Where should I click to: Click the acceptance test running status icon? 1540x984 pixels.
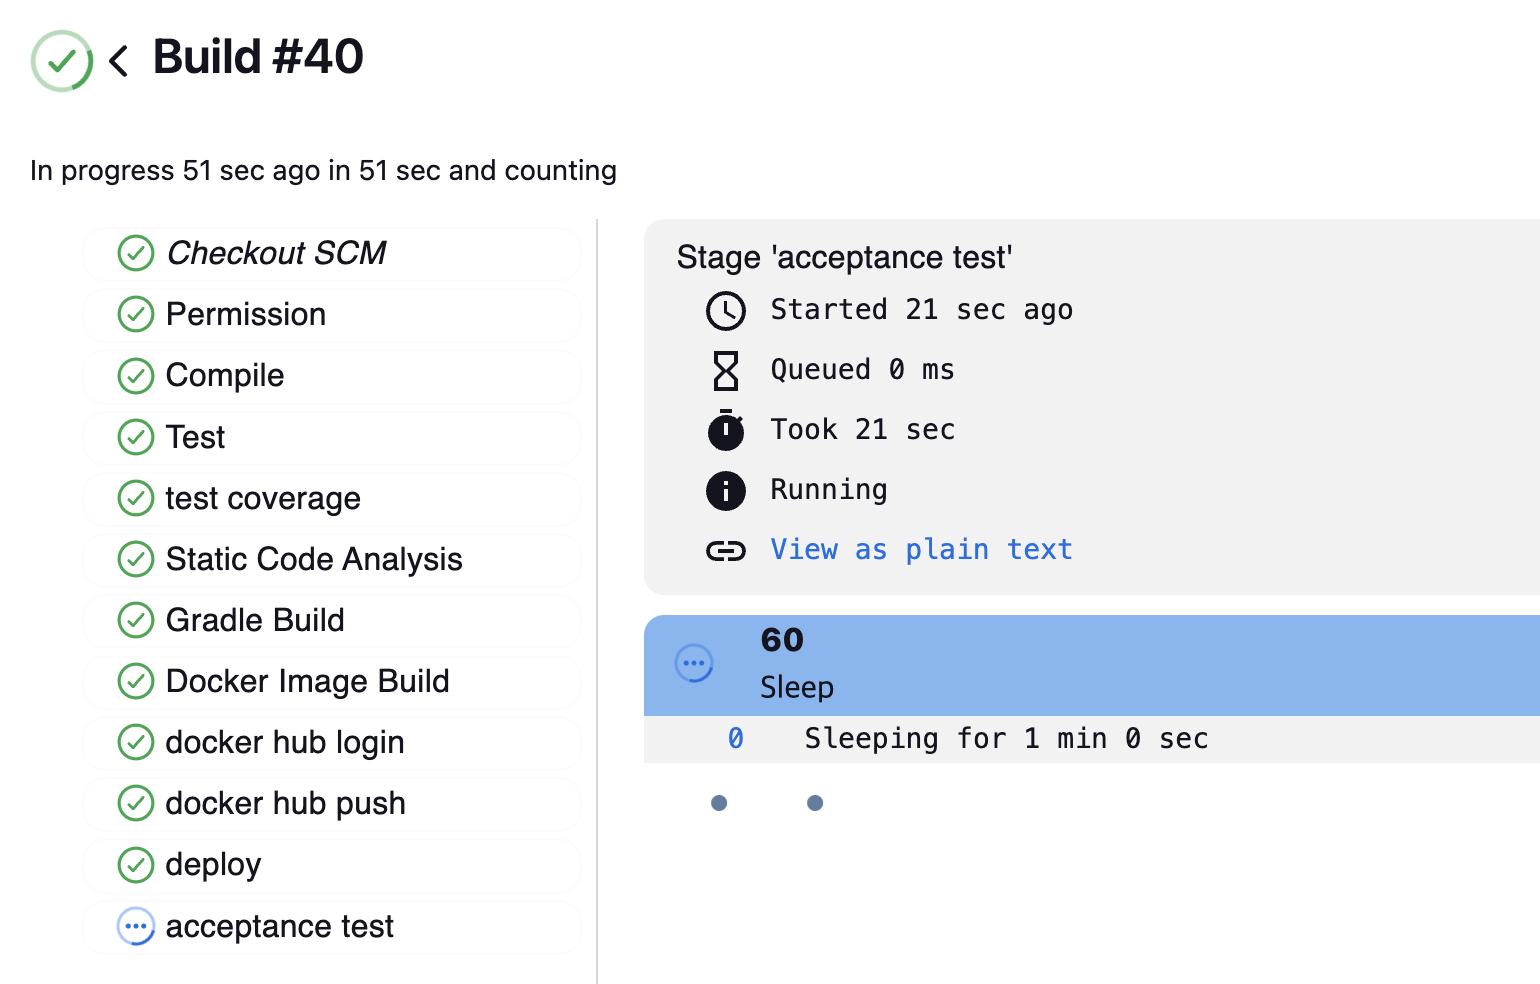click(x=136, y=927)
